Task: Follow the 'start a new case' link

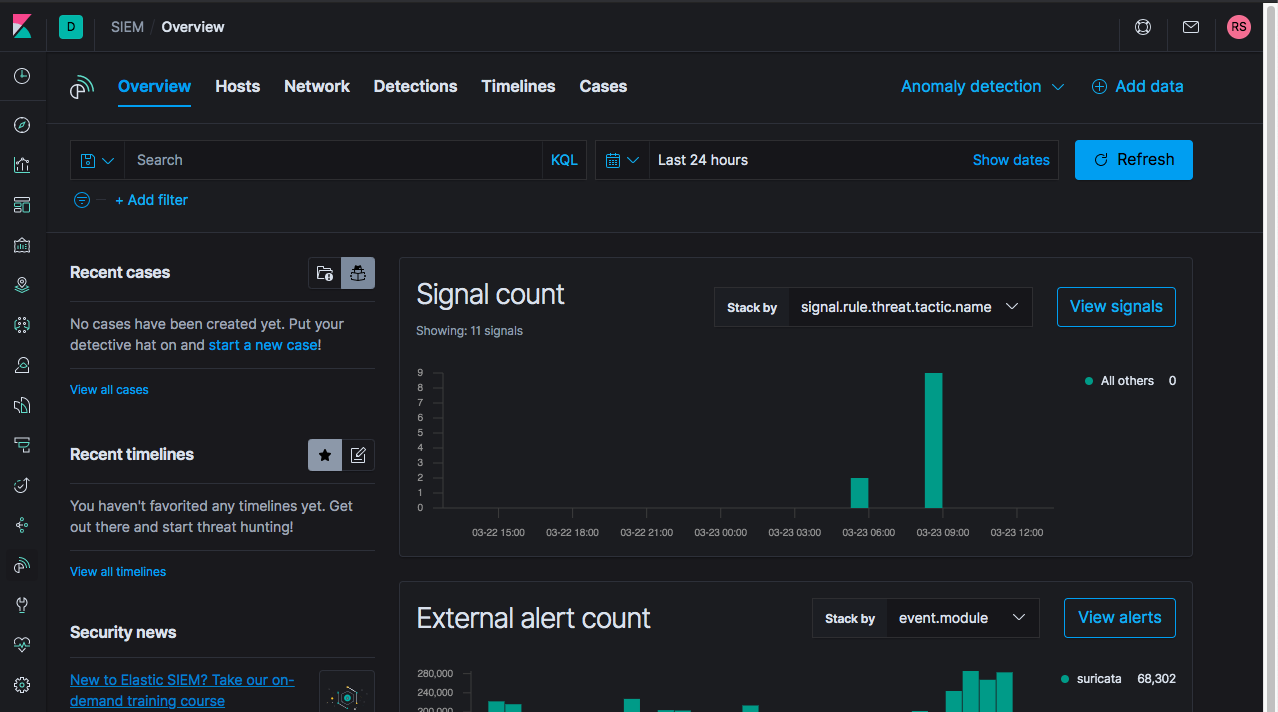Action: (x=263, y=345)
